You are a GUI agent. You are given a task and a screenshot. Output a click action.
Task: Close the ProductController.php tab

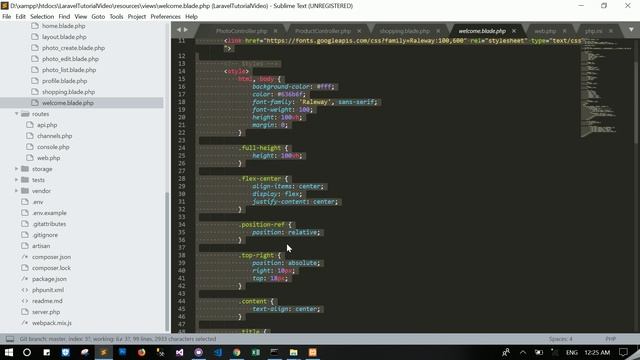point(359,31)
